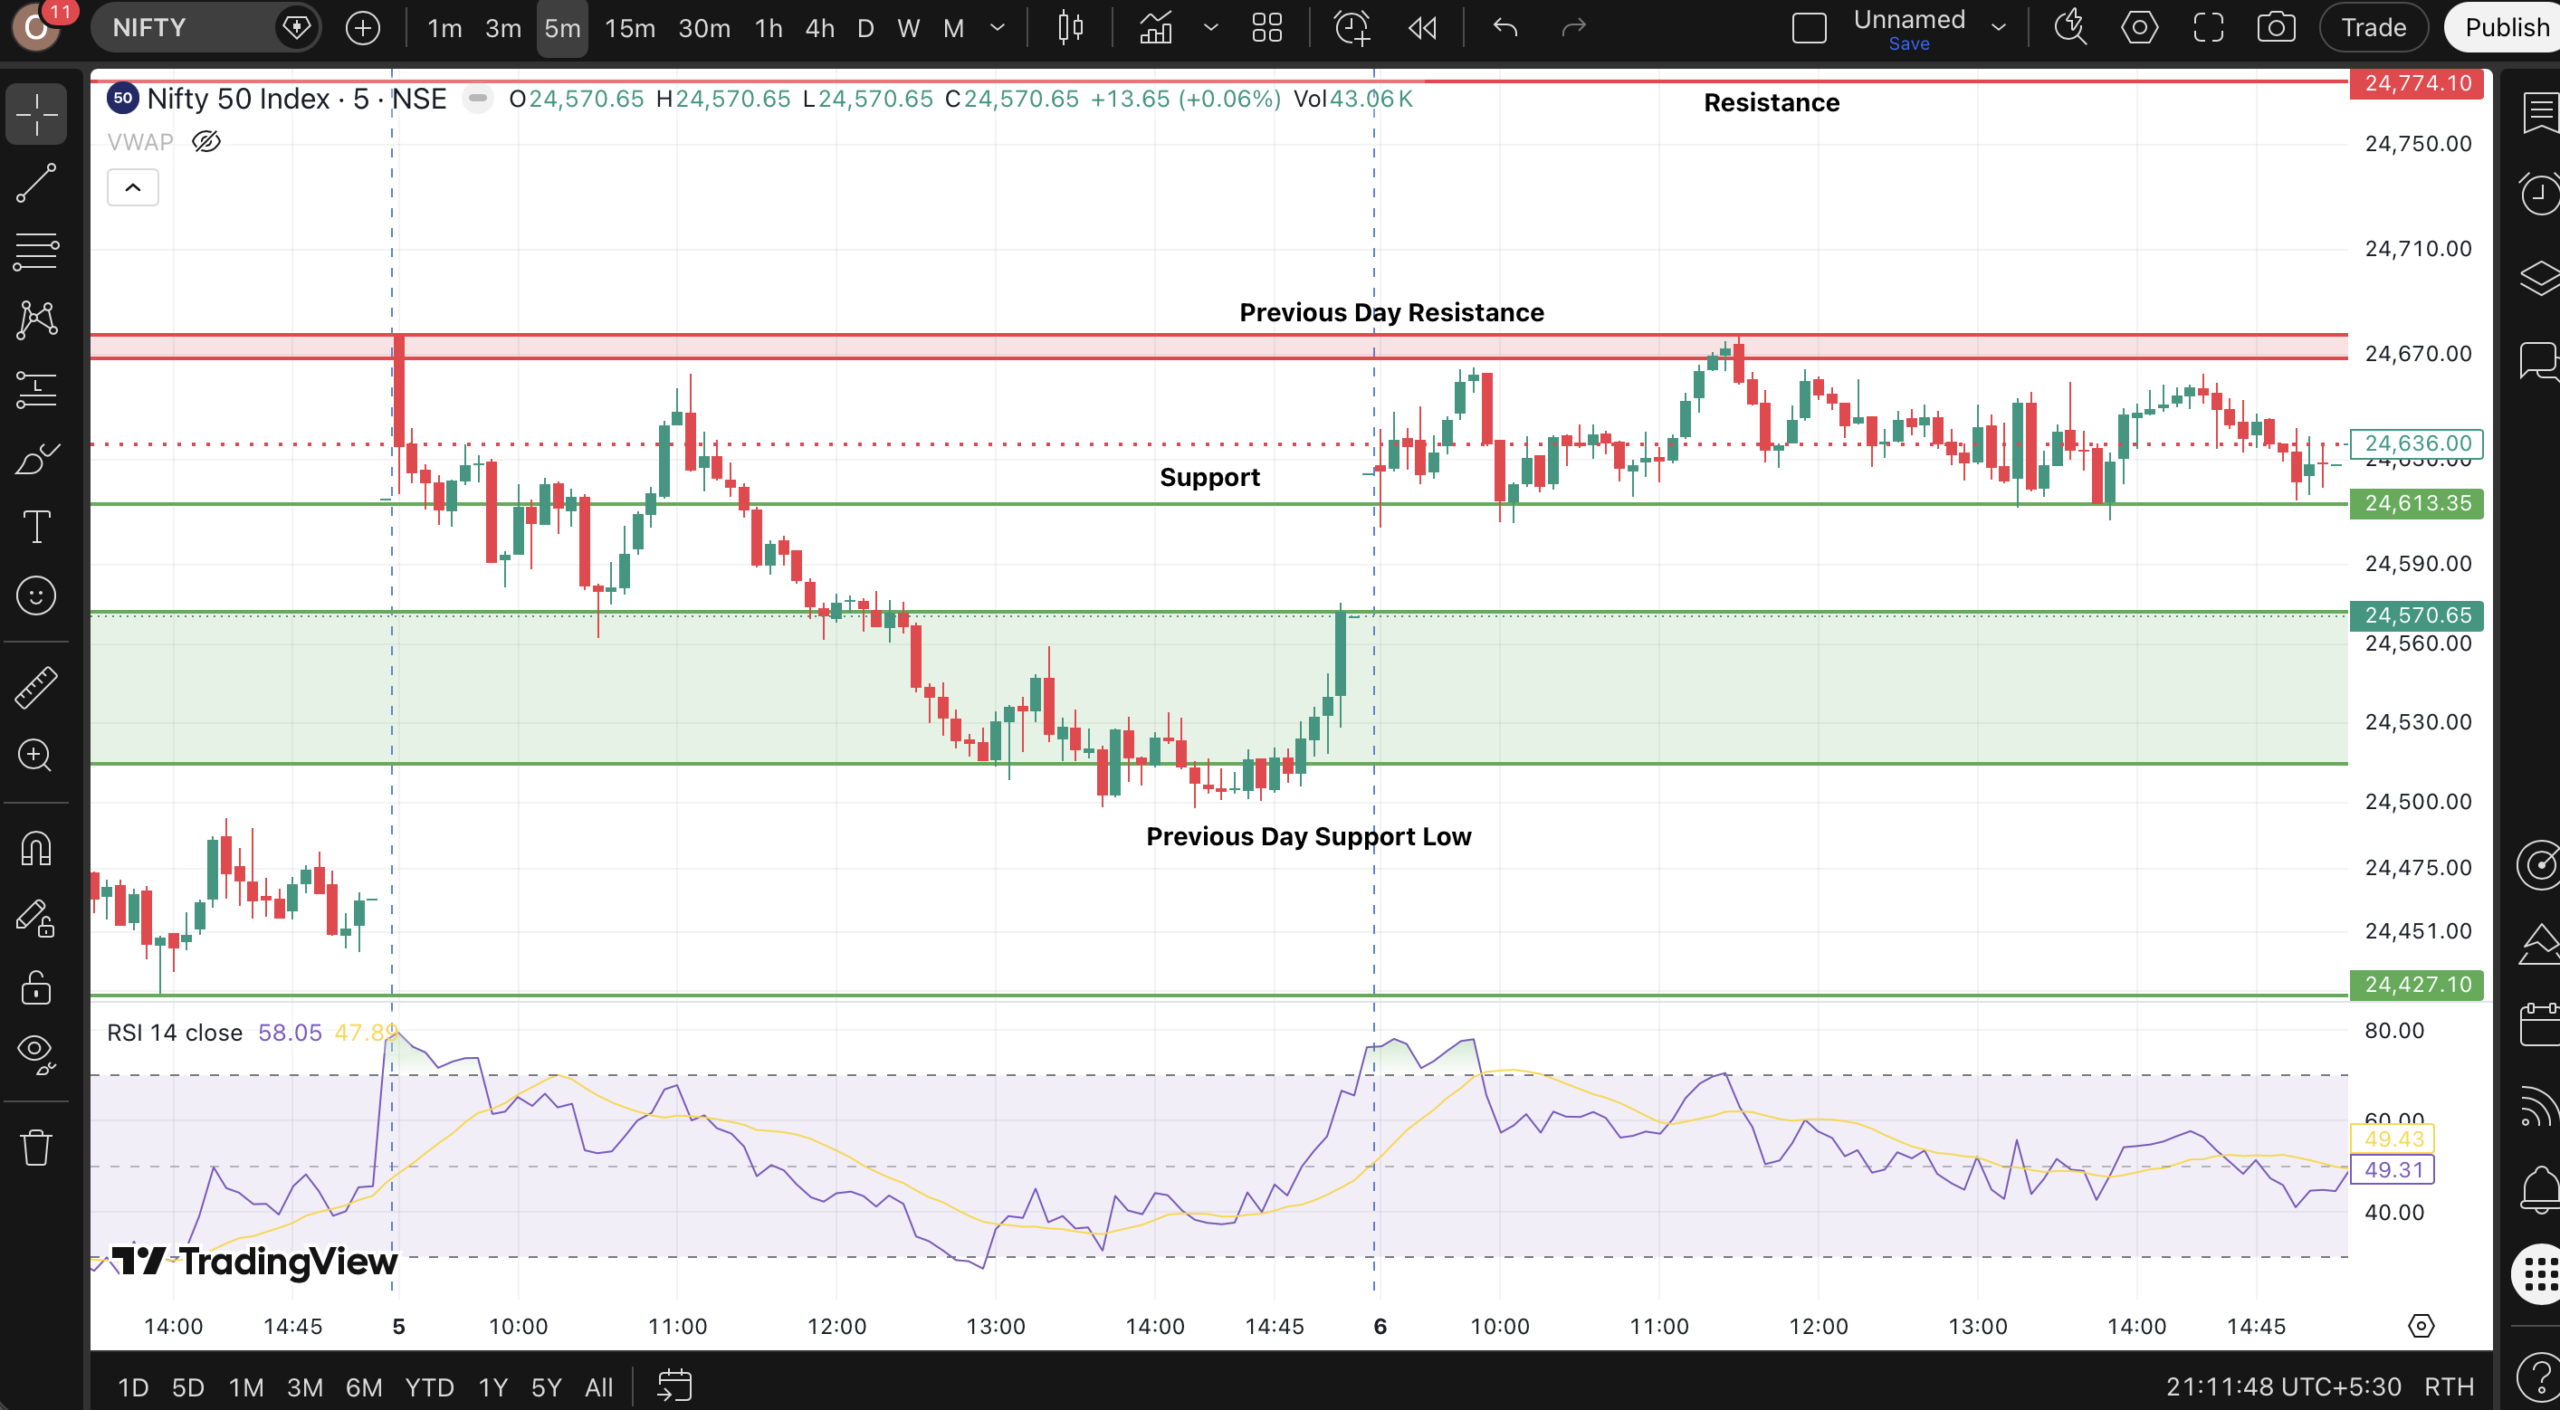2560x1410 pixels.
Task: Open the forecasting and measurement tools
Action: coord(37,389)
